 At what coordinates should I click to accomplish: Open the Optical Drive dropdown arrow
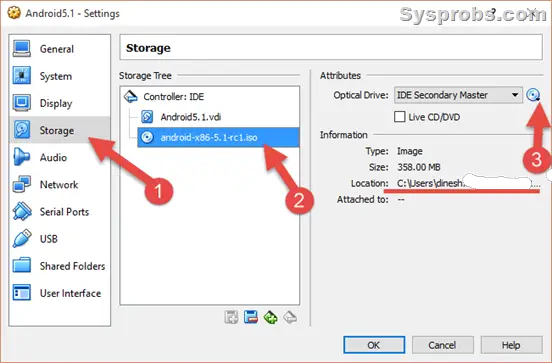click(515, 95)
